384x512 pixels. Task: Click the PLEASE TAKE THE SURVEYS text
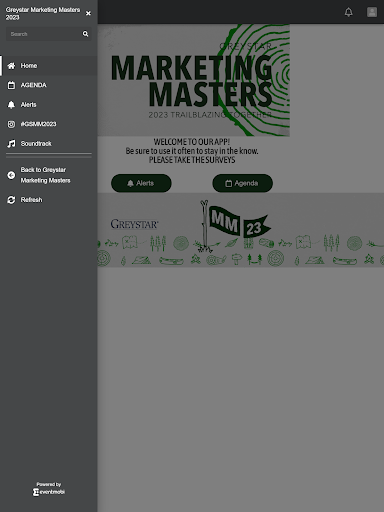192,160
